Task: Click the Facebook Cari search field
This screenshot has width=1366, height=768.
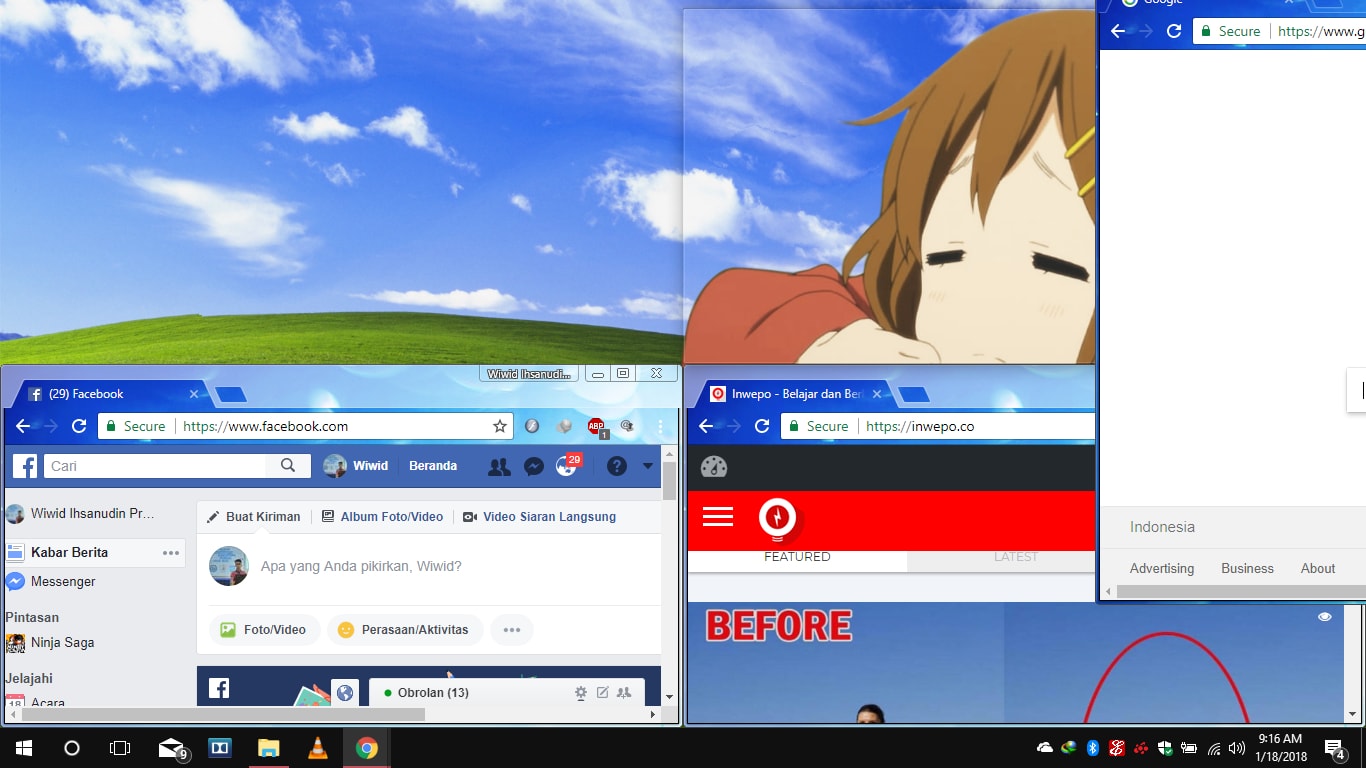Action: coord(155,466)
